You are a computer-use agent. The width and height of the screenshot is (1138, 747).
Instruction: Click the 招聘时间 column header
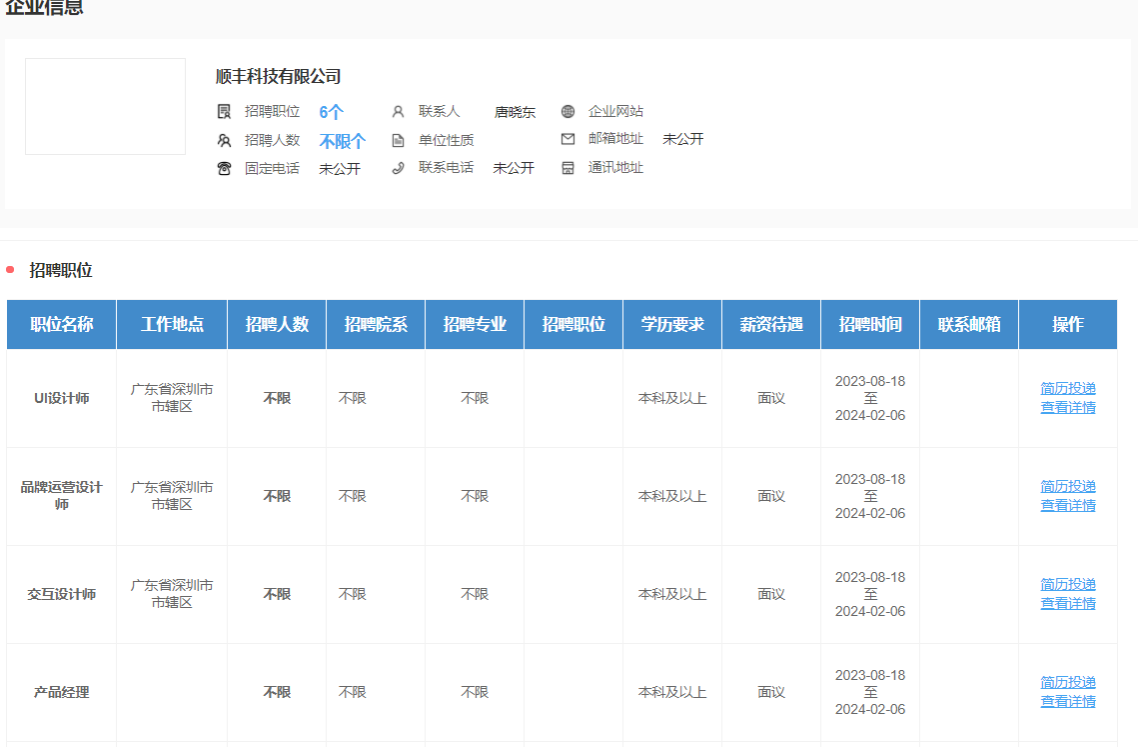click(x=870, y=324)
